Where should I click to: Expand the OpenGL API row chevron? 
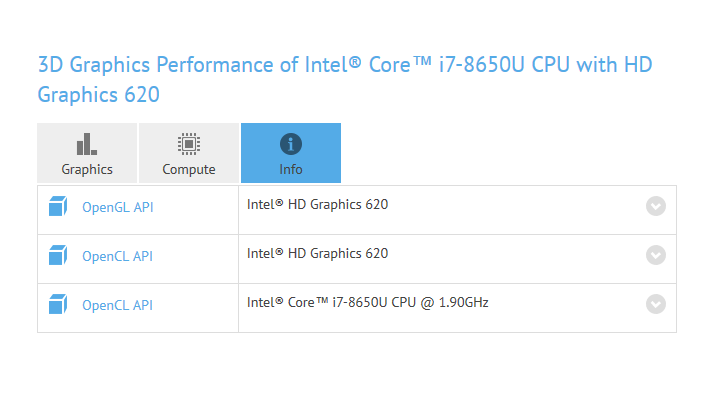(656, 206)
